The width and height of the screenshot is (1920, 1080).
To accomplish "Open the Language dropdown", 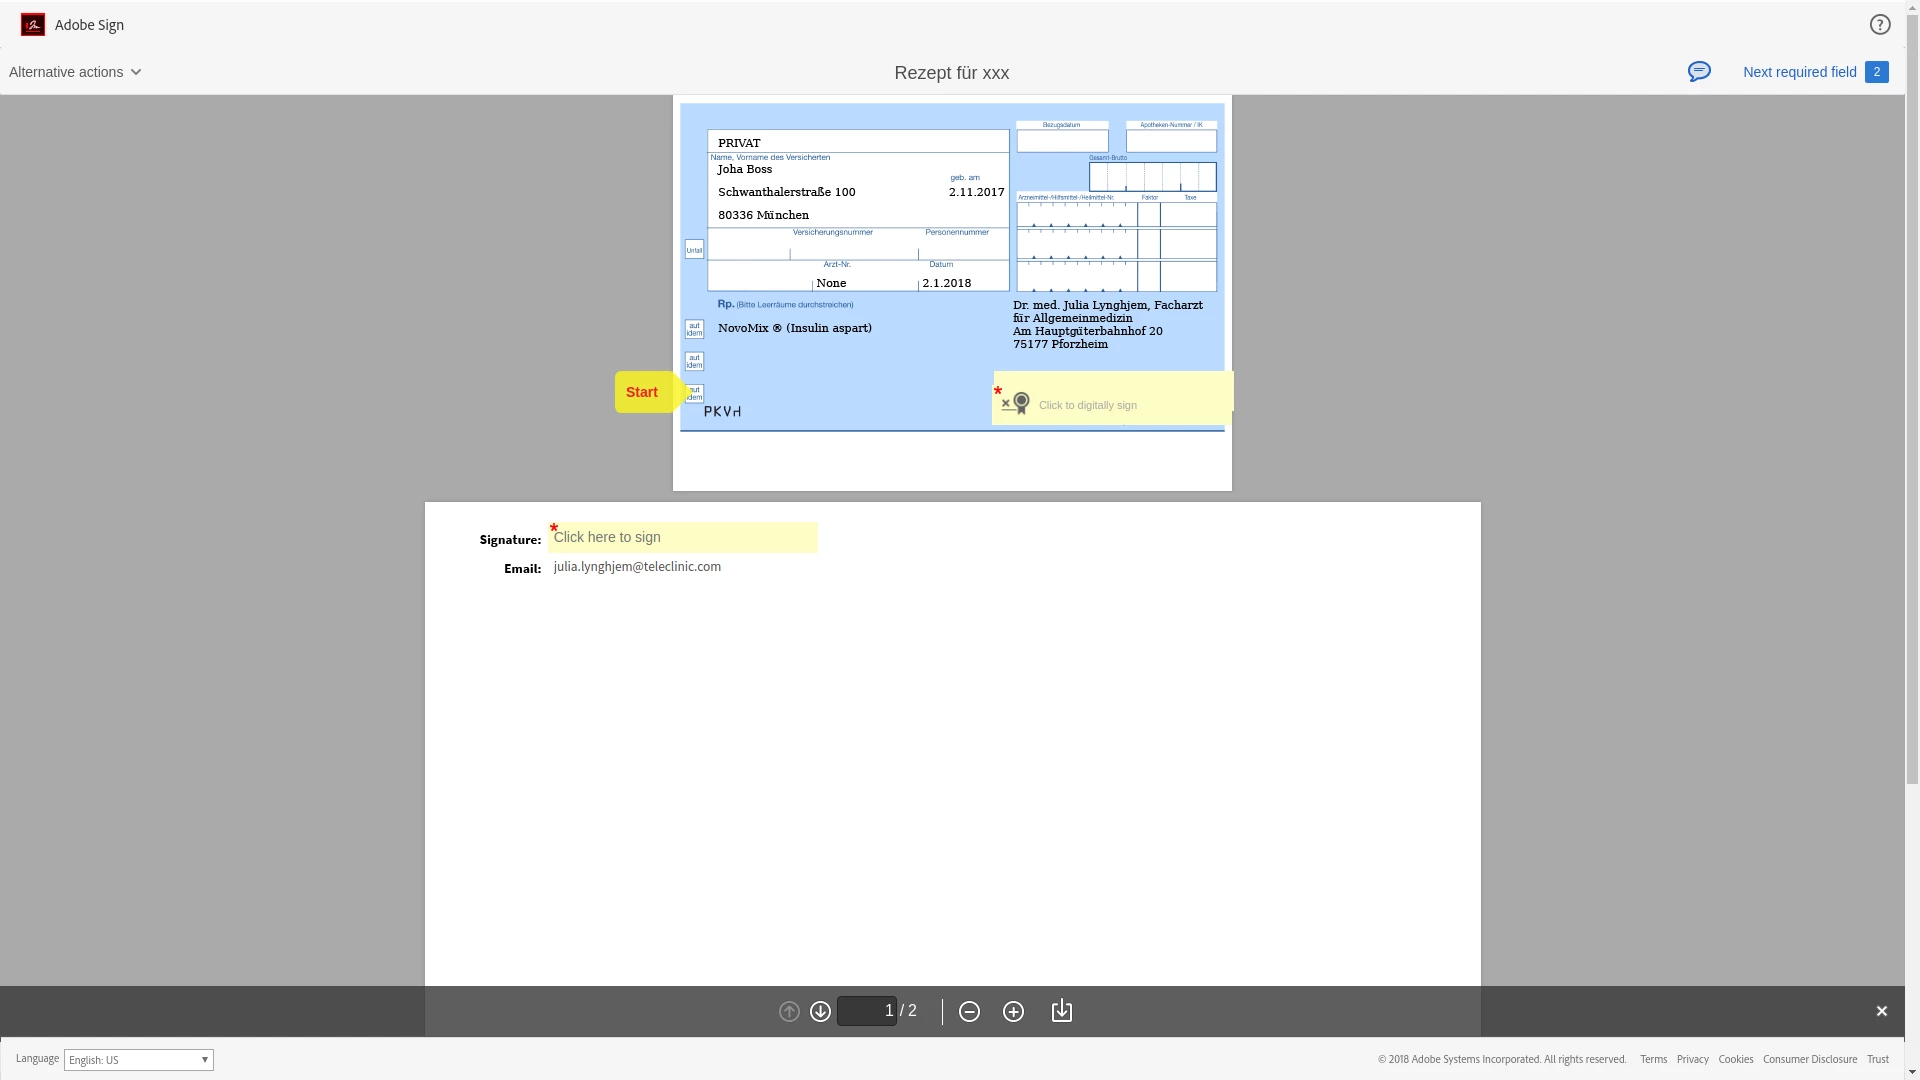I will [139, 1060].
